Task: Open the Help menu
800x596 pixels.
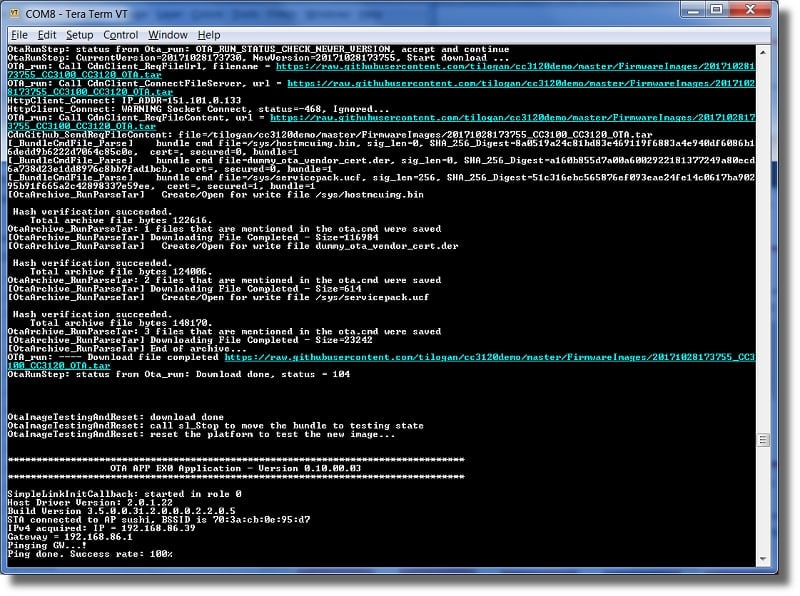Action: 209,35
